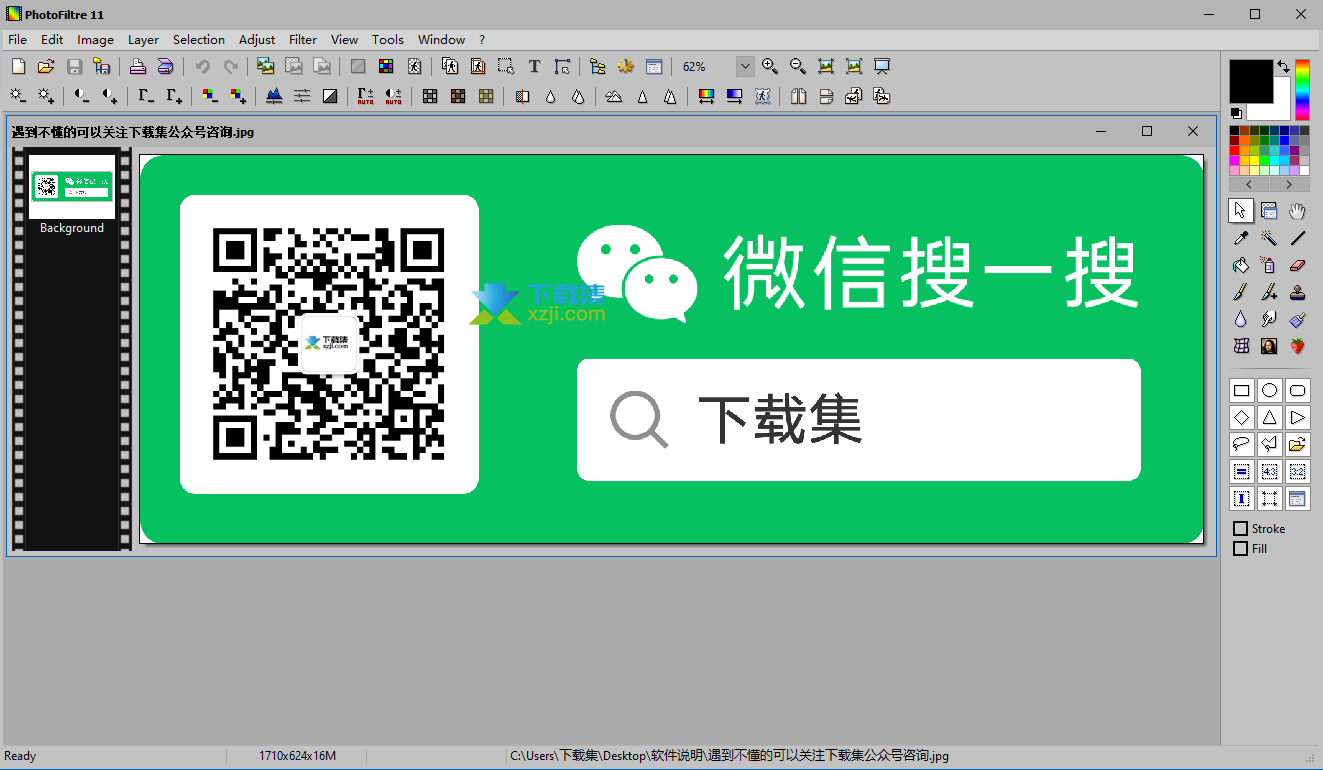Click the 62% zoom value field

click(706, 67)
